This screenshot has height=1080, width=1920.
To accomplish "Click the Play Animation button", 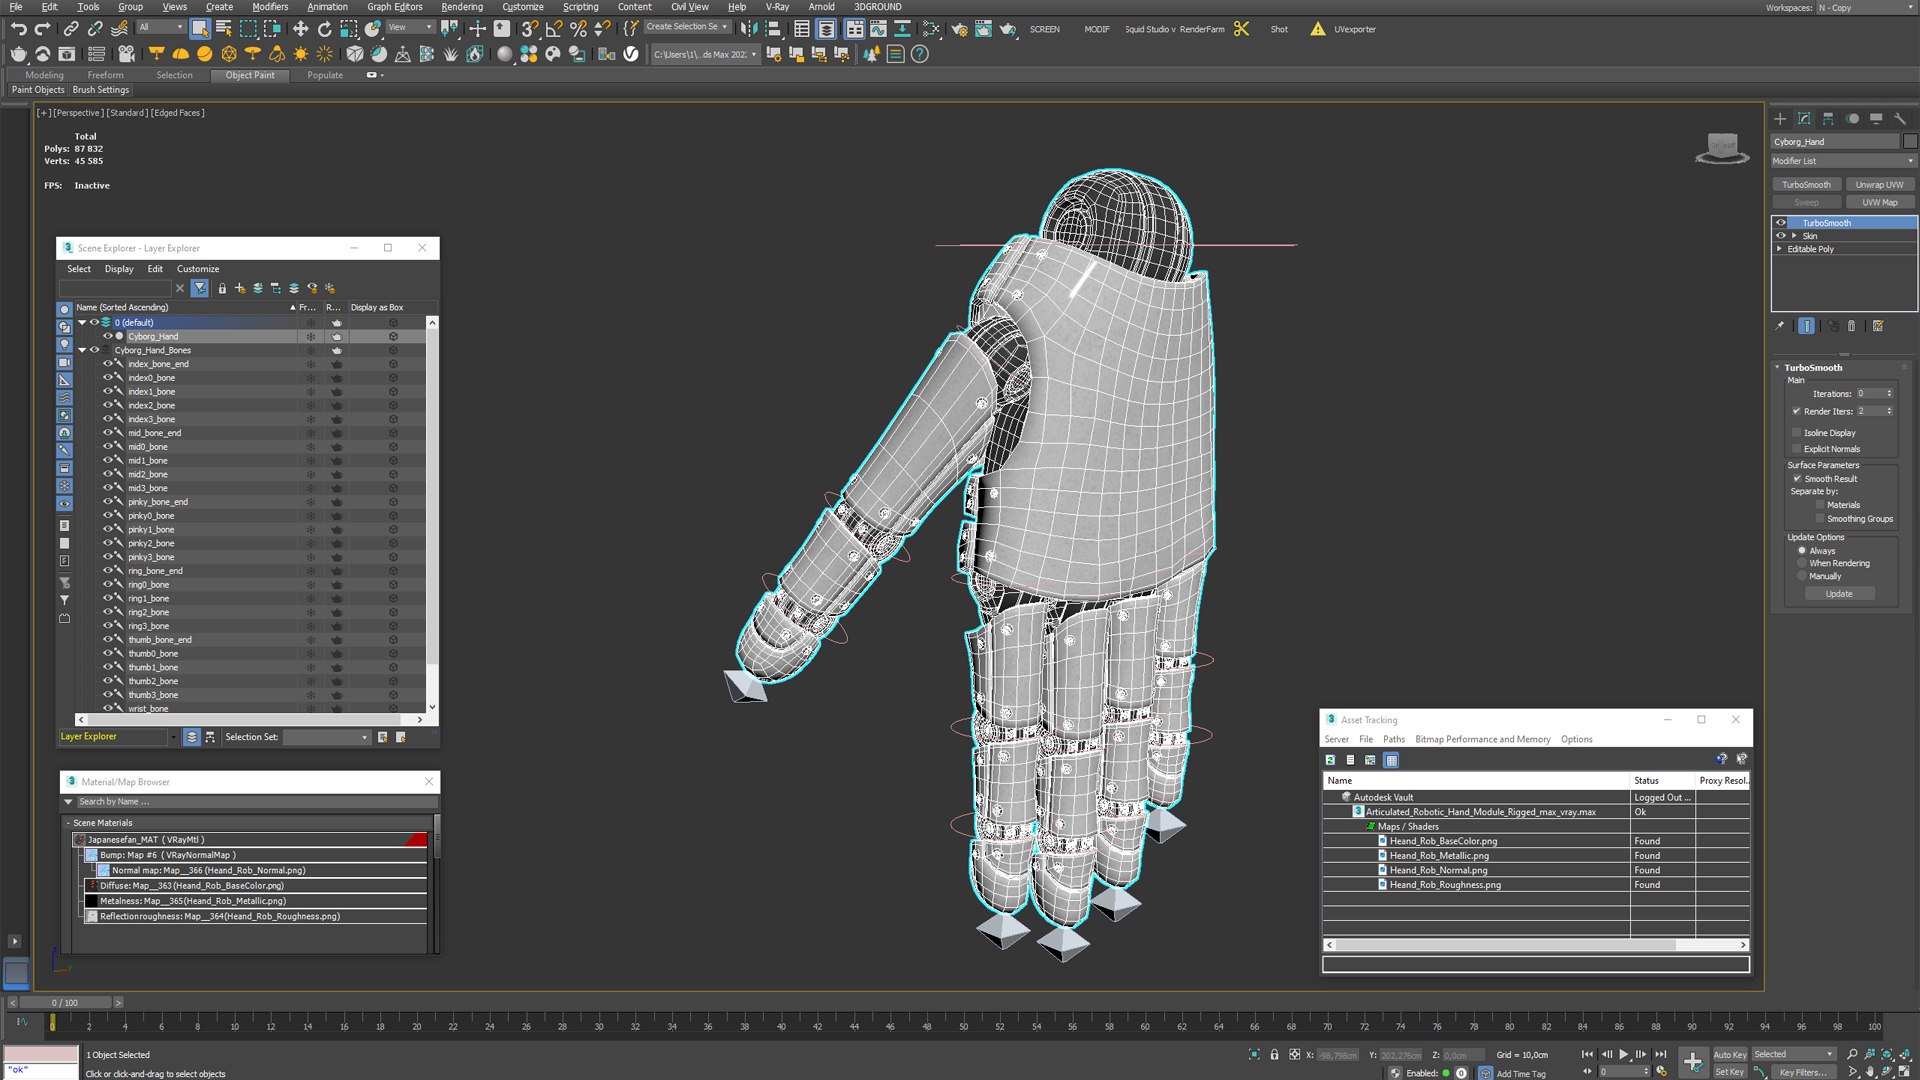I will [1623, 1054].
